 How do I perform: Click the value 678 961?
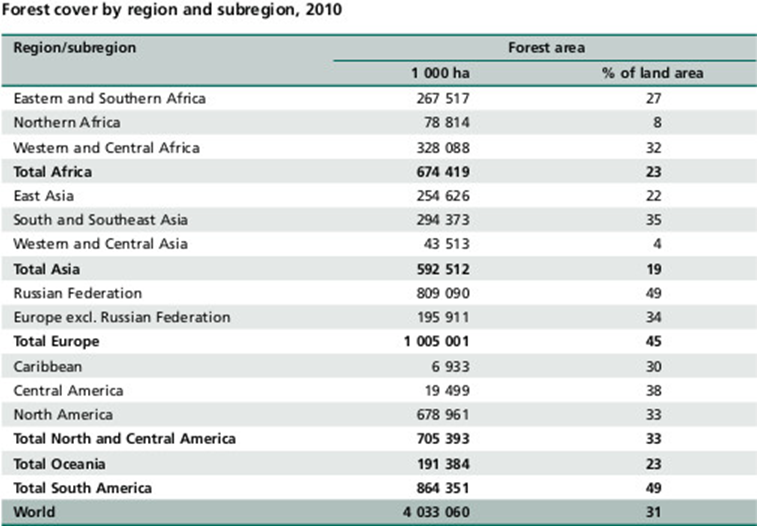click(443, 415)
